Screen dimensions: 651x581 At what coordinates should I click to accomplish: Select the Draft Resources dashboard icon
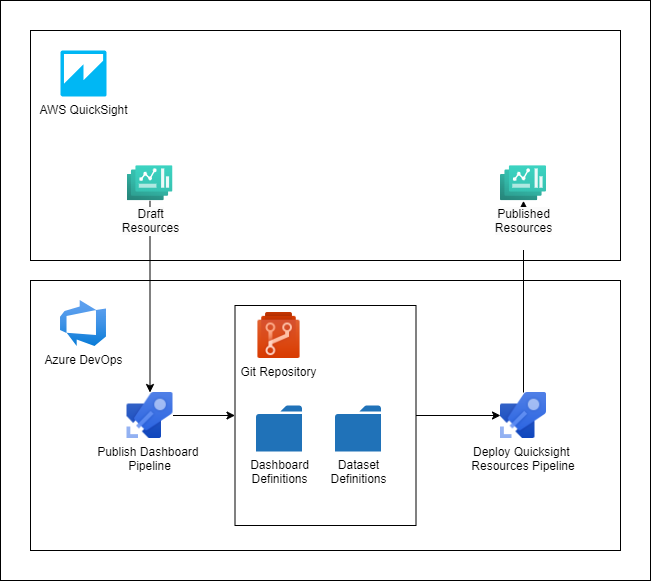149,183
